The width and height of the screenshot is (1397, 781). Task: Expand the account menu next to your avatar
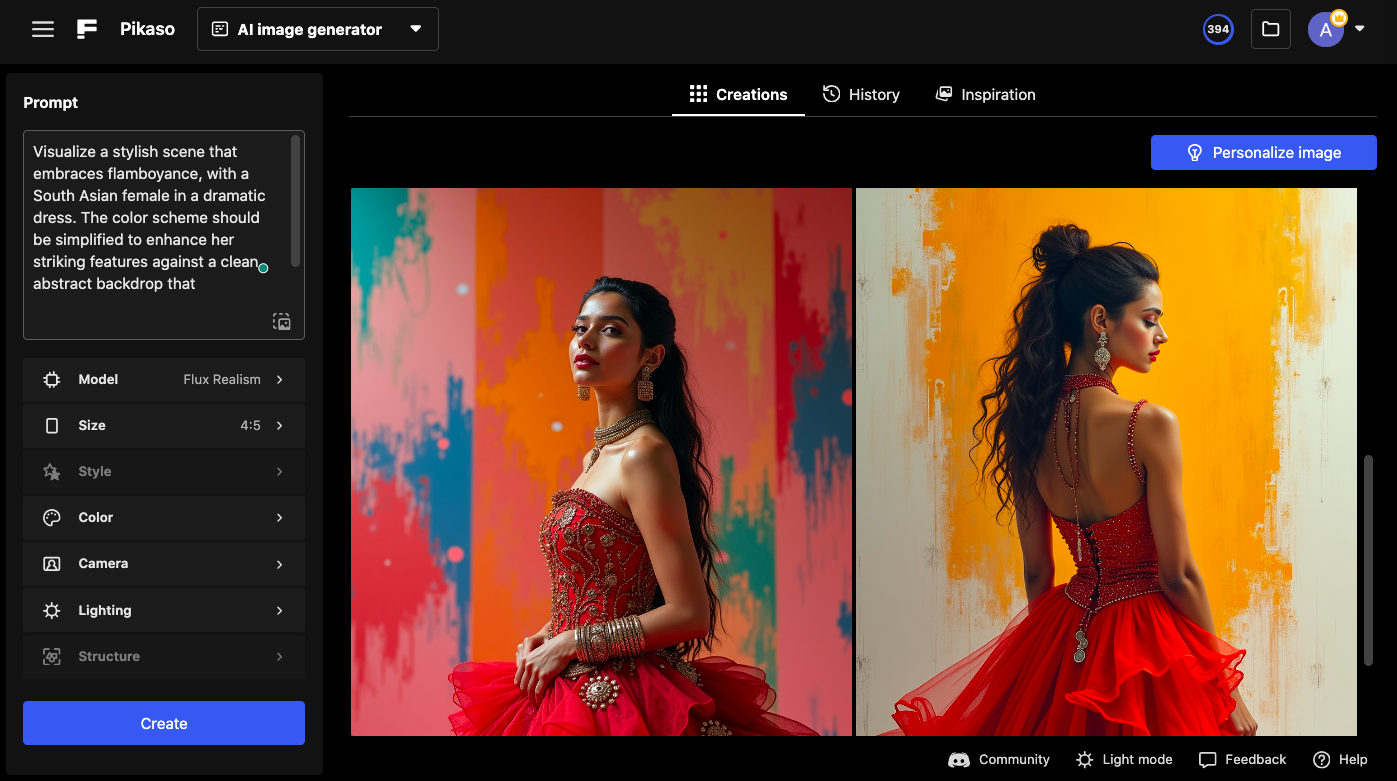click(x=1358, y=29)
